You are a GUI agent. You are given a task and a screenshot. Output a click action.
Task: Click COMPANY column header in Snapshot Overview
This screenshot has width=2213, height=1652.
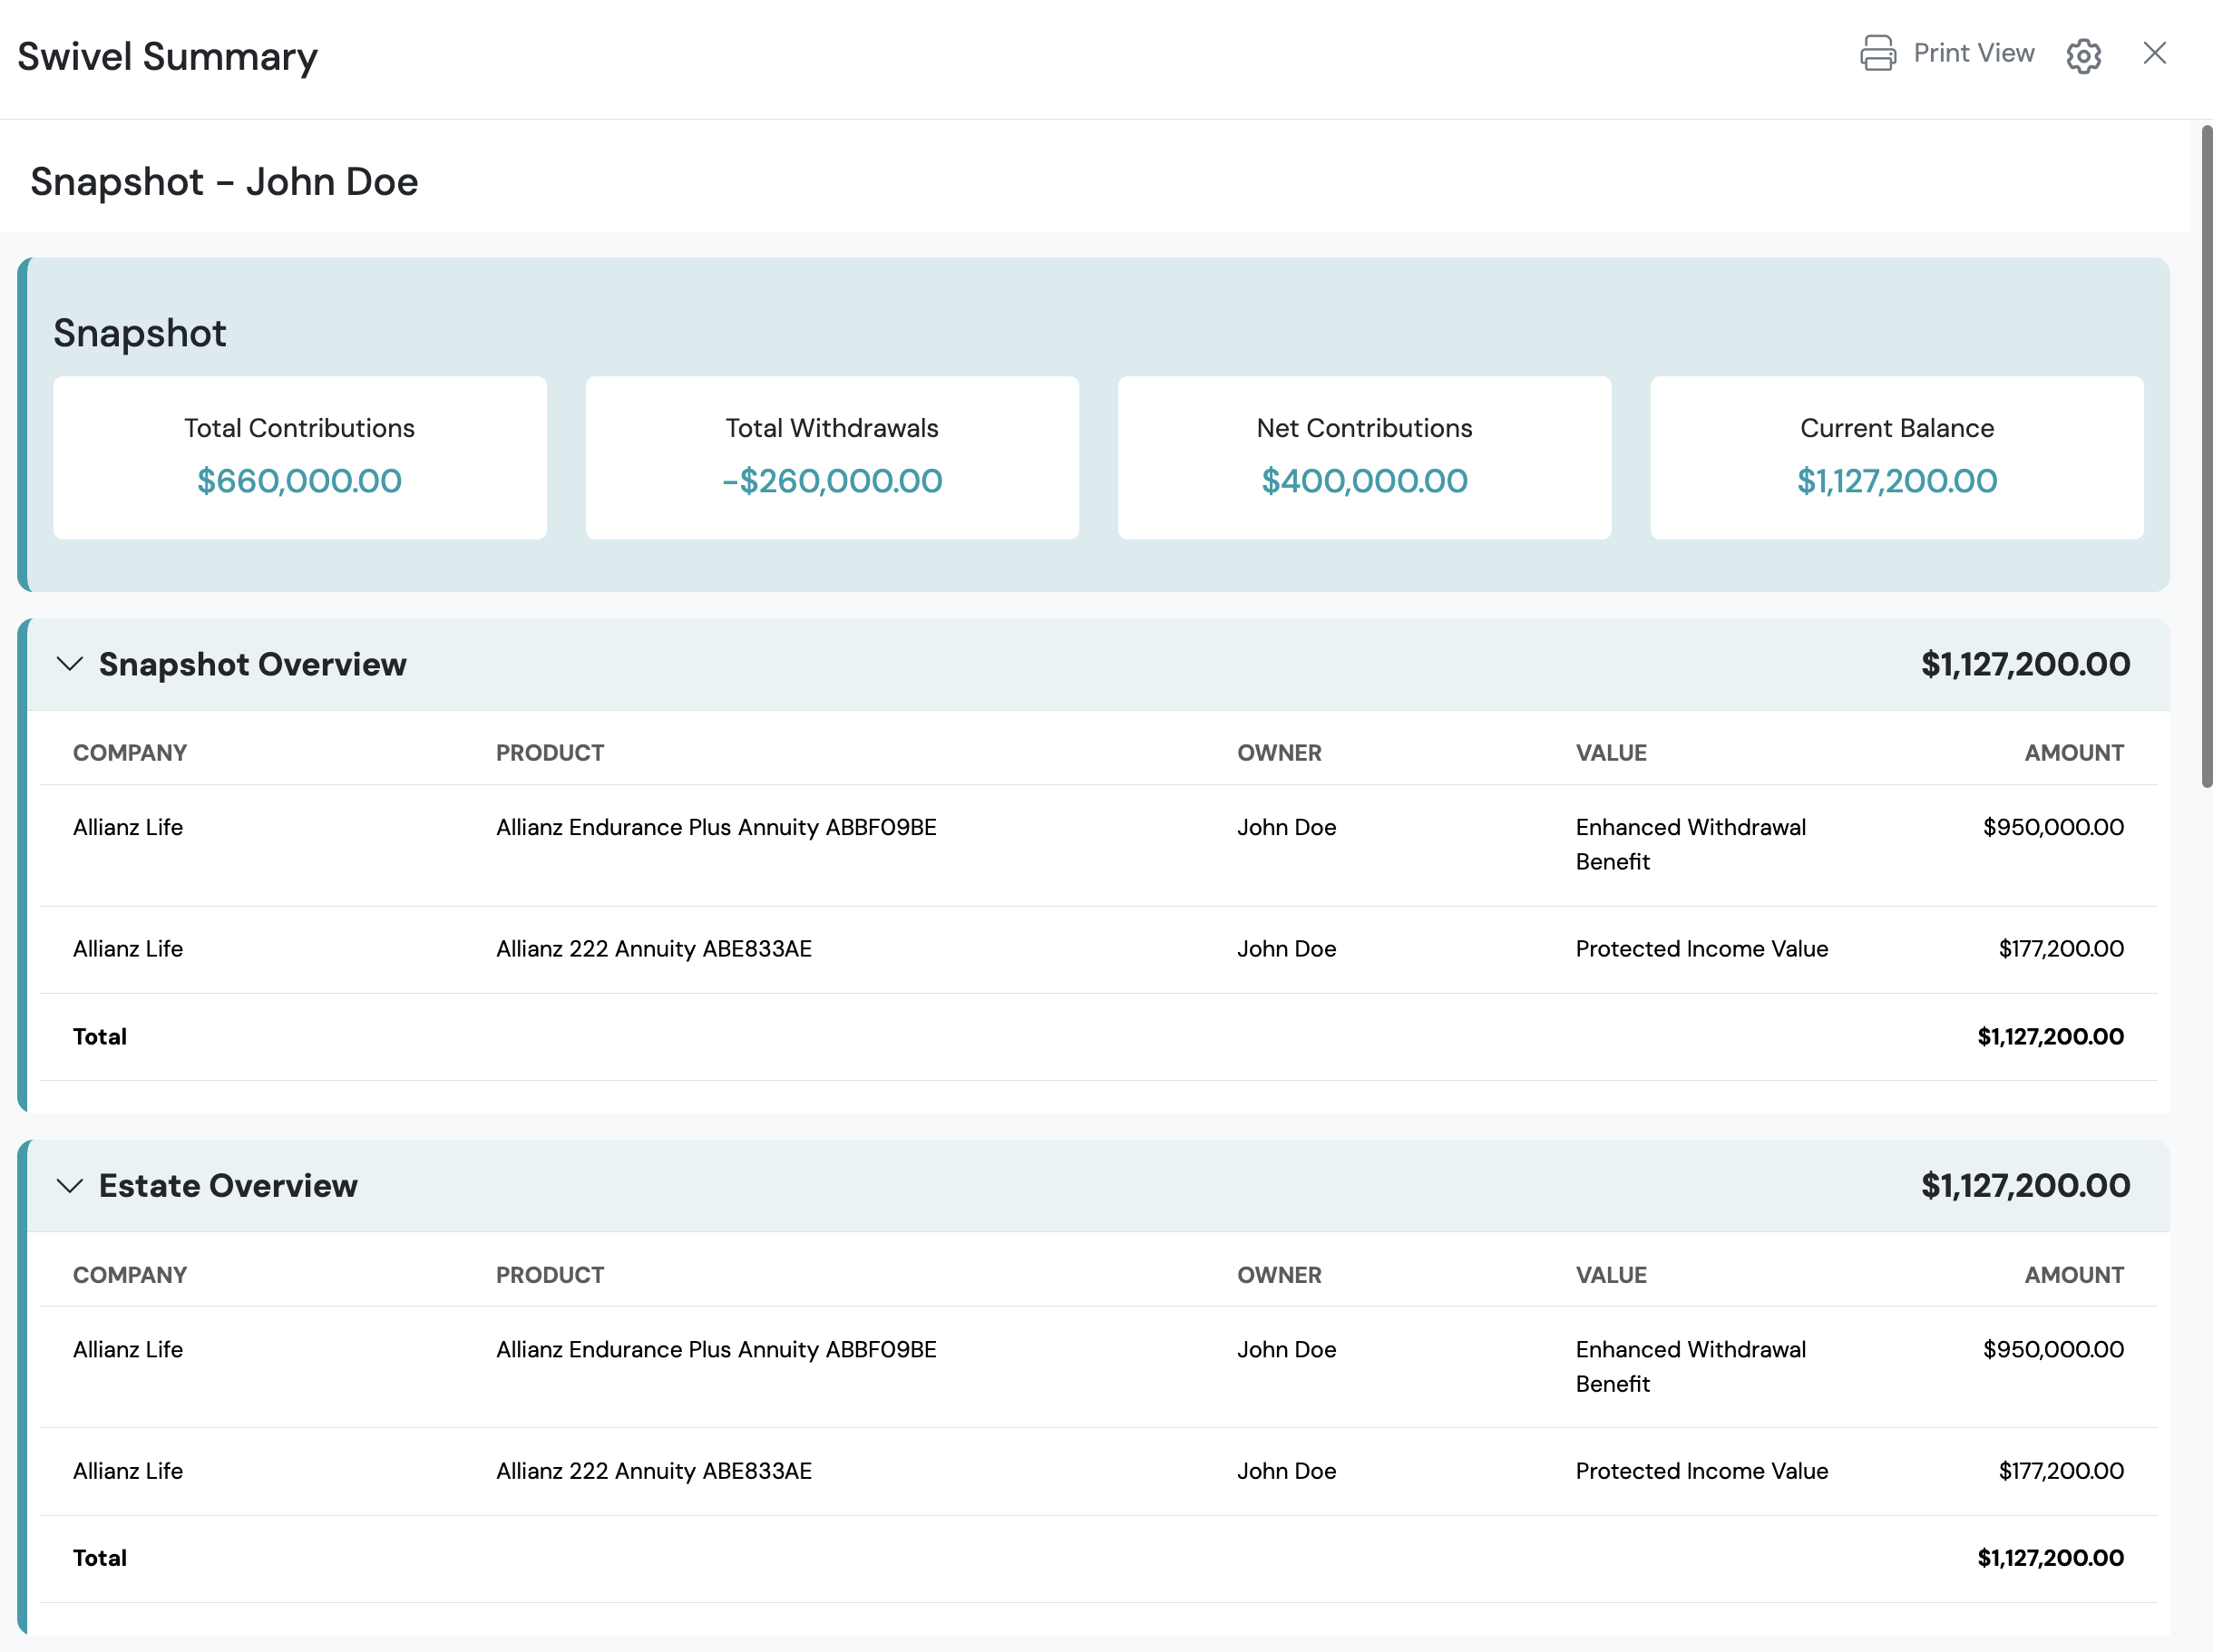pyautogui.click(x=130, y=753)
